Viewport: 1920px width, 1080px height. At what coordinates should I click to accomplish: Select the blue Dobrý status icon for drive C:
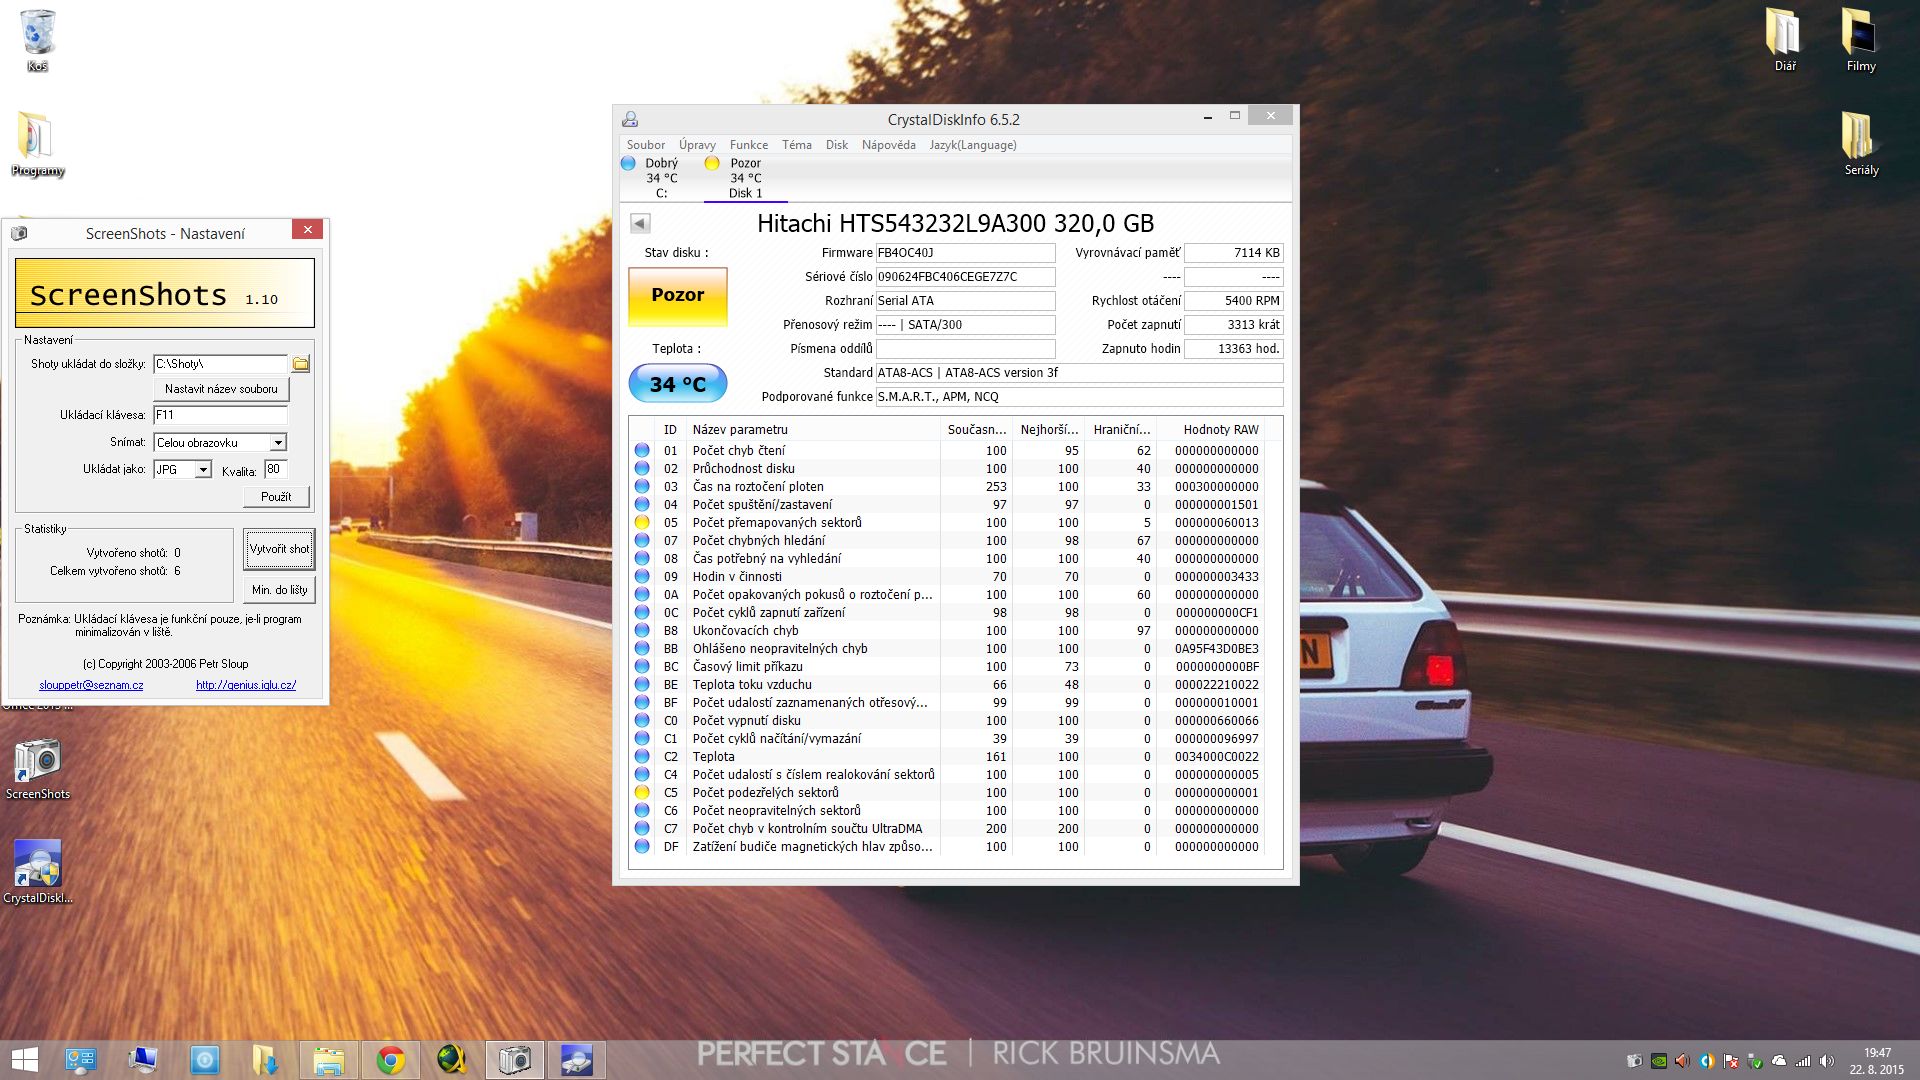(x=628, y=163)
